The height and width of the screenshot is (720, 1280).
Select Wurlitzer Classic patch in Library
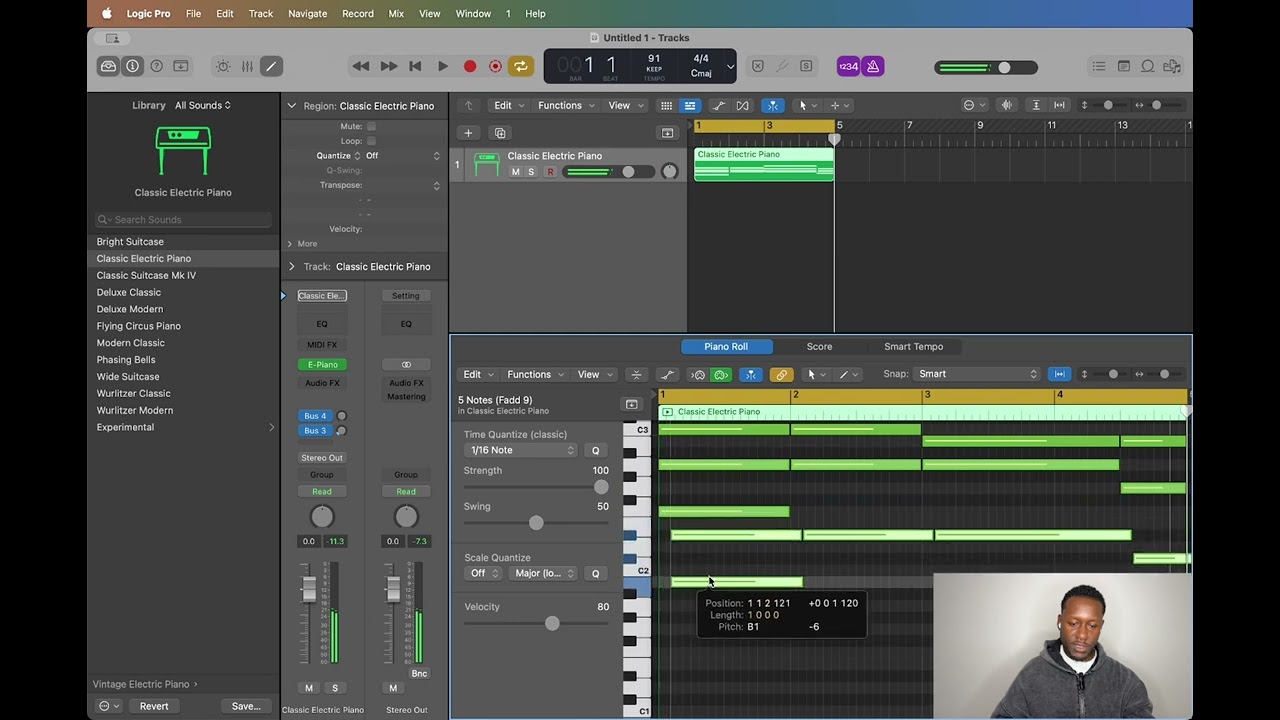point(134,393)
